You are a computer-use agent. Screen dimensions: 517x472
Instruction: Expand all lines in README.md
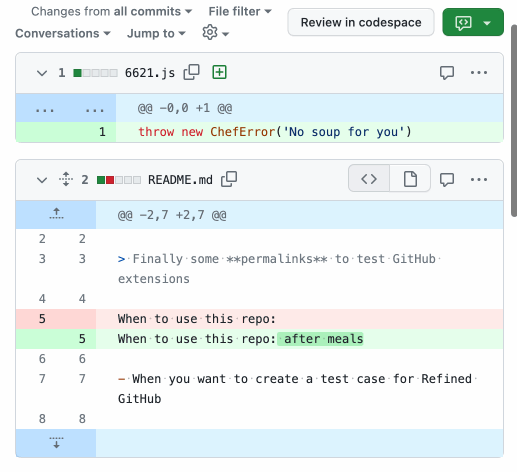pos(66,179)
